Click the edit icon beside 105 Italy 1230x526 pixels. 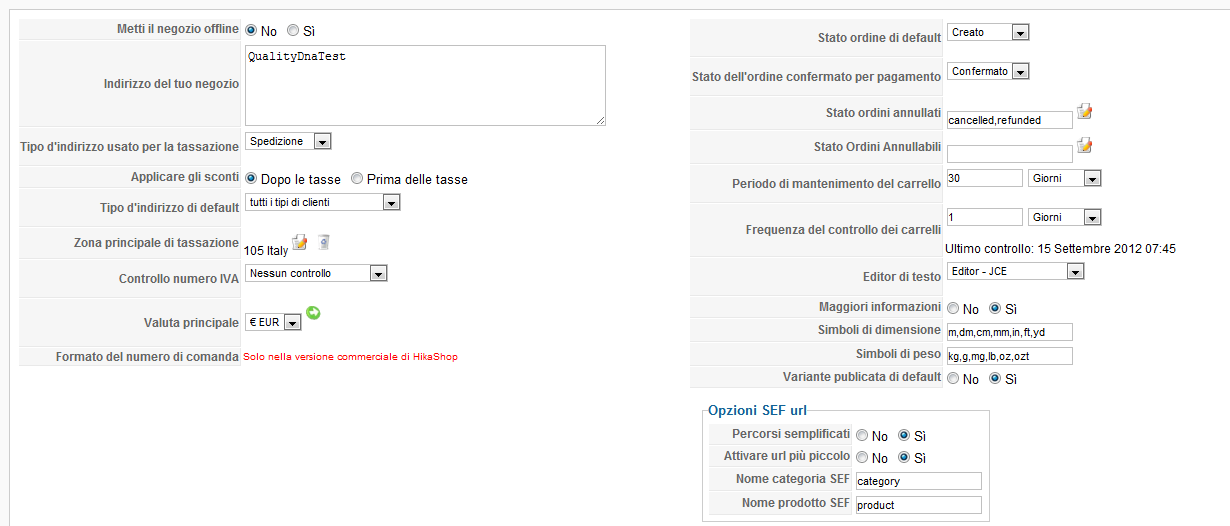[x=300, y=242]
